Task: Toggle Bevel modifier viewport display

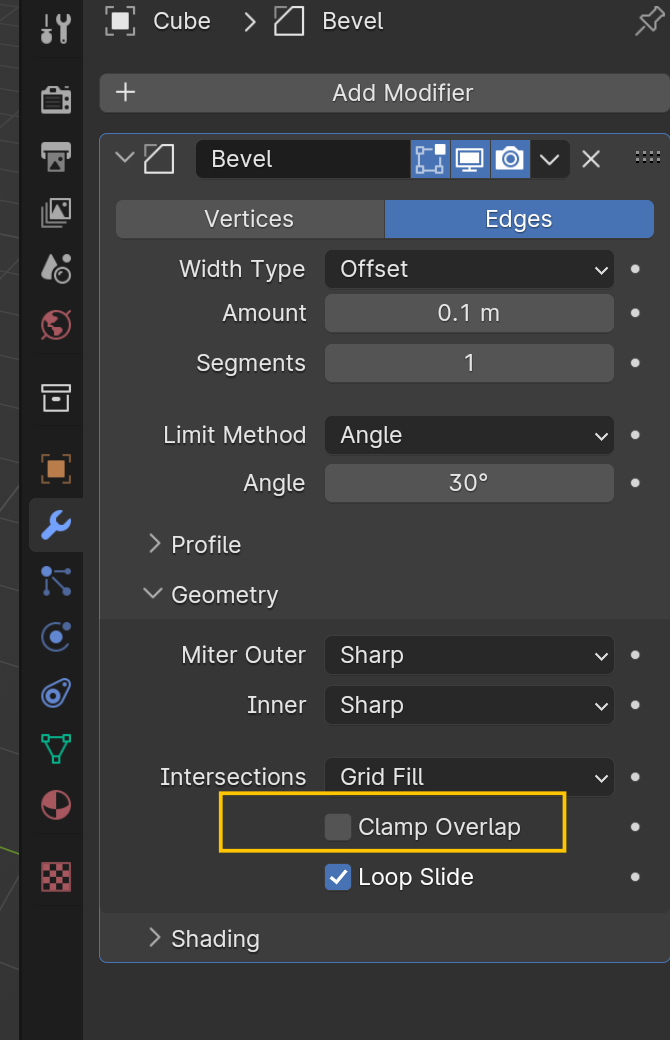Action: tap(470, 159)
